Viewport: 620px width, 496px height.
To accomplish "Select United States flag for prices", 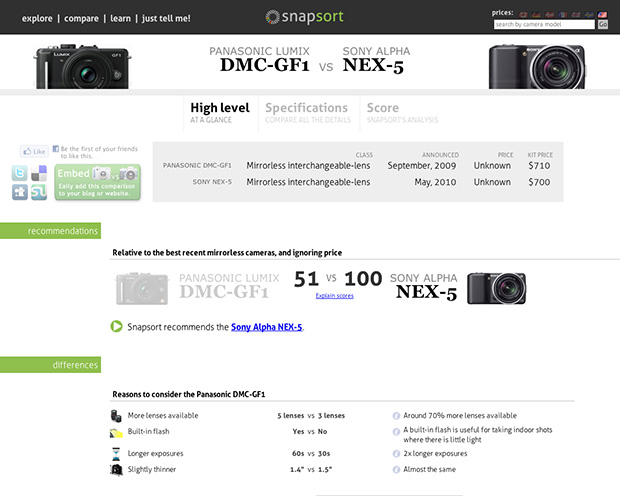I will click(x=602, y=15).
